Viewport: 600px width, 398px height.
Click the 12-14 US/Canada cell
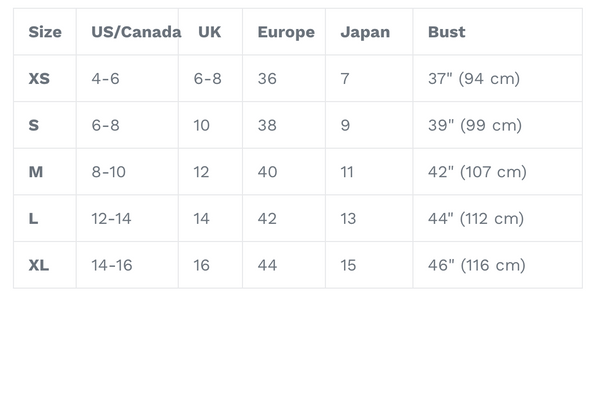tap(111, 219)
